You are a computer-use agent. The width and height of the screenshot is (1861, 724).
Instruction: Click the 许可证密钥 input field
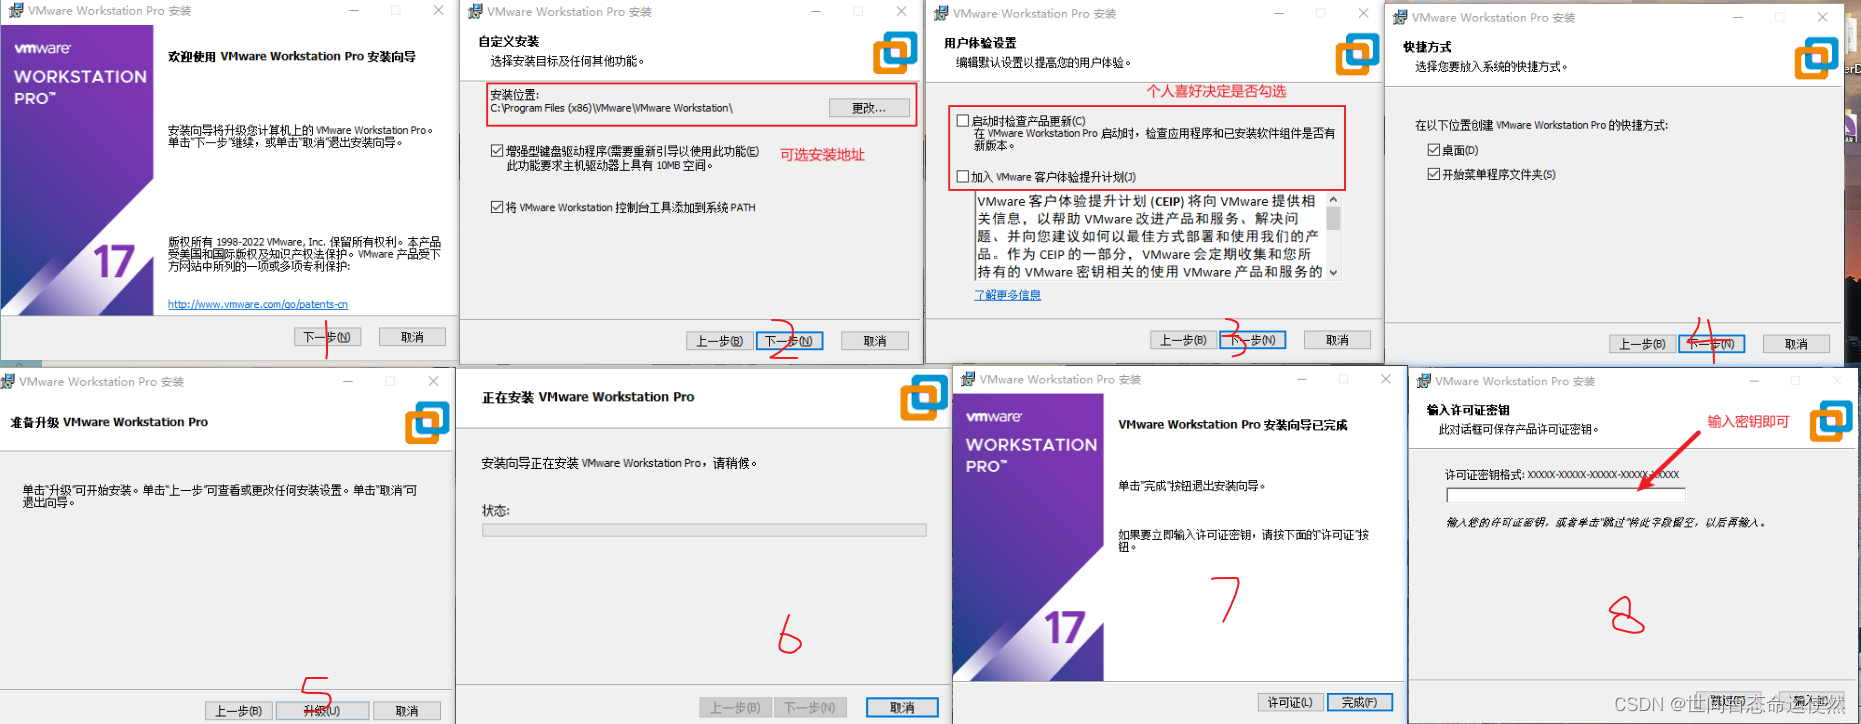pos(1565,495)
